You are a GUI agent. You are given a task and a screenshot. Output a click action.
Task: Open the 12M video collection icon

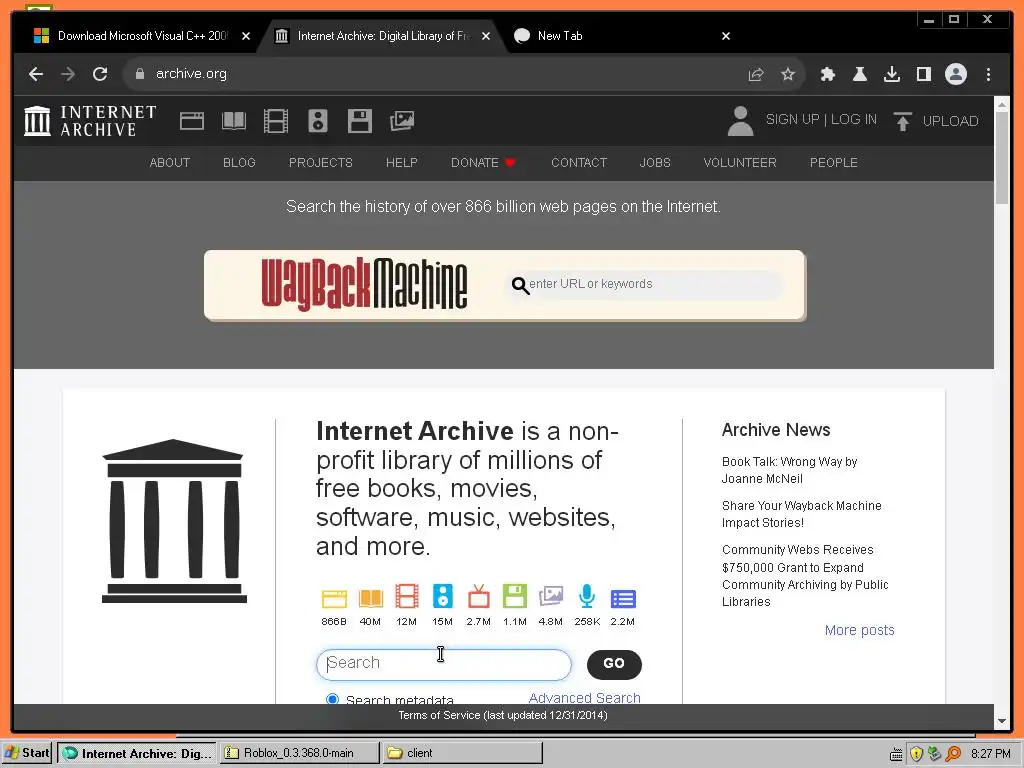click(406, 597)
